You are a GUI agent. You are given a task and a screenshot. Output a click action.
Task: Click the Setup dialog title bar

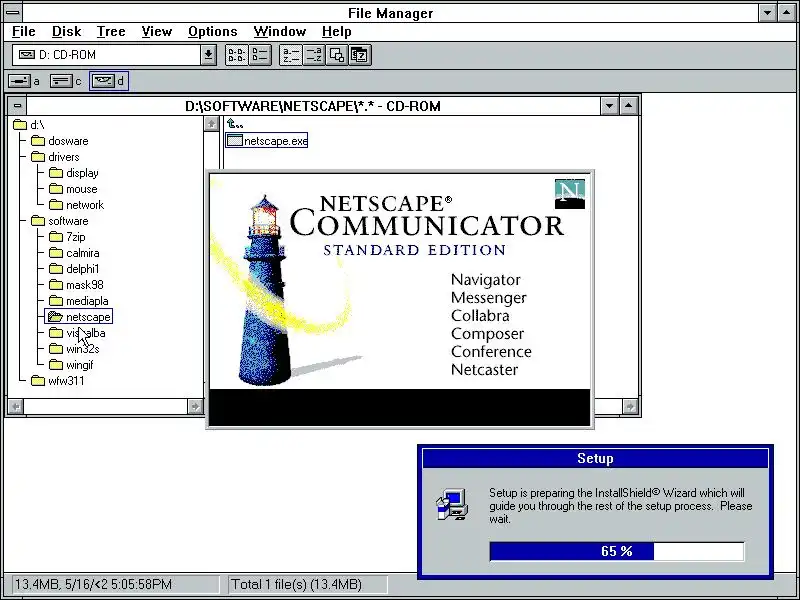coord(595,458)
